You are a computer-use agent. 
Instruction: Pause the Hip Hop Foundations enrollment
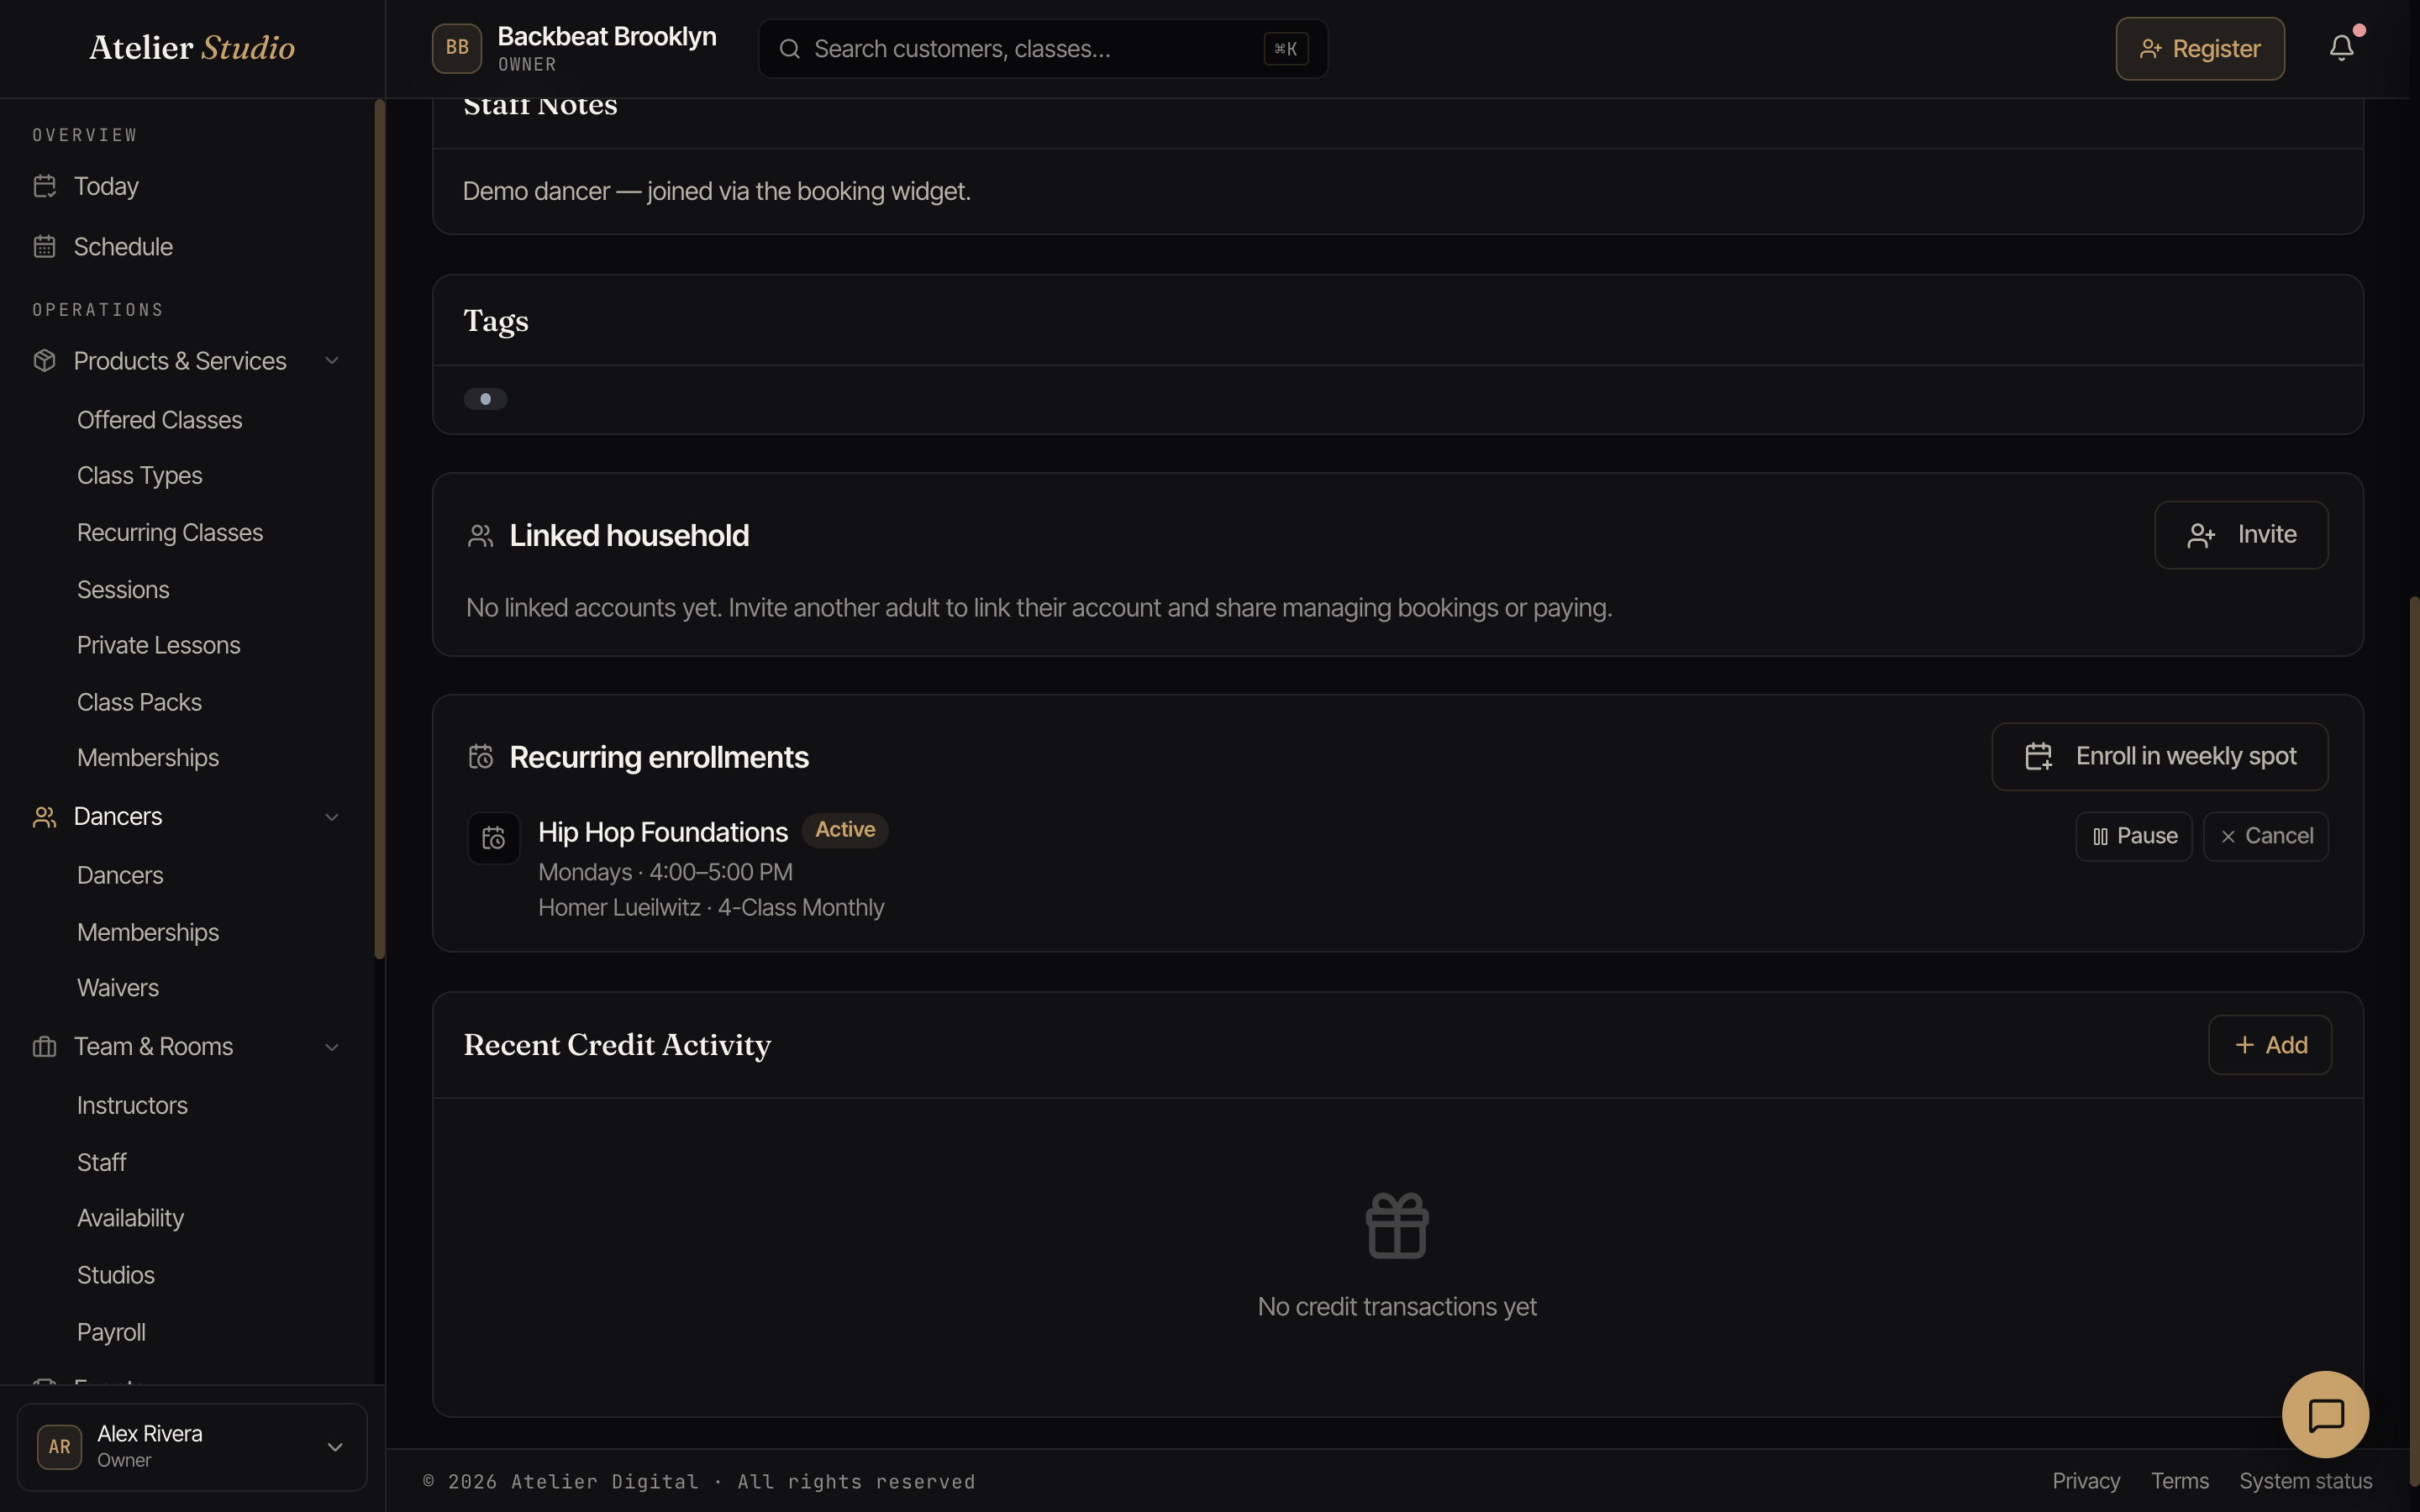point(2134,836)
